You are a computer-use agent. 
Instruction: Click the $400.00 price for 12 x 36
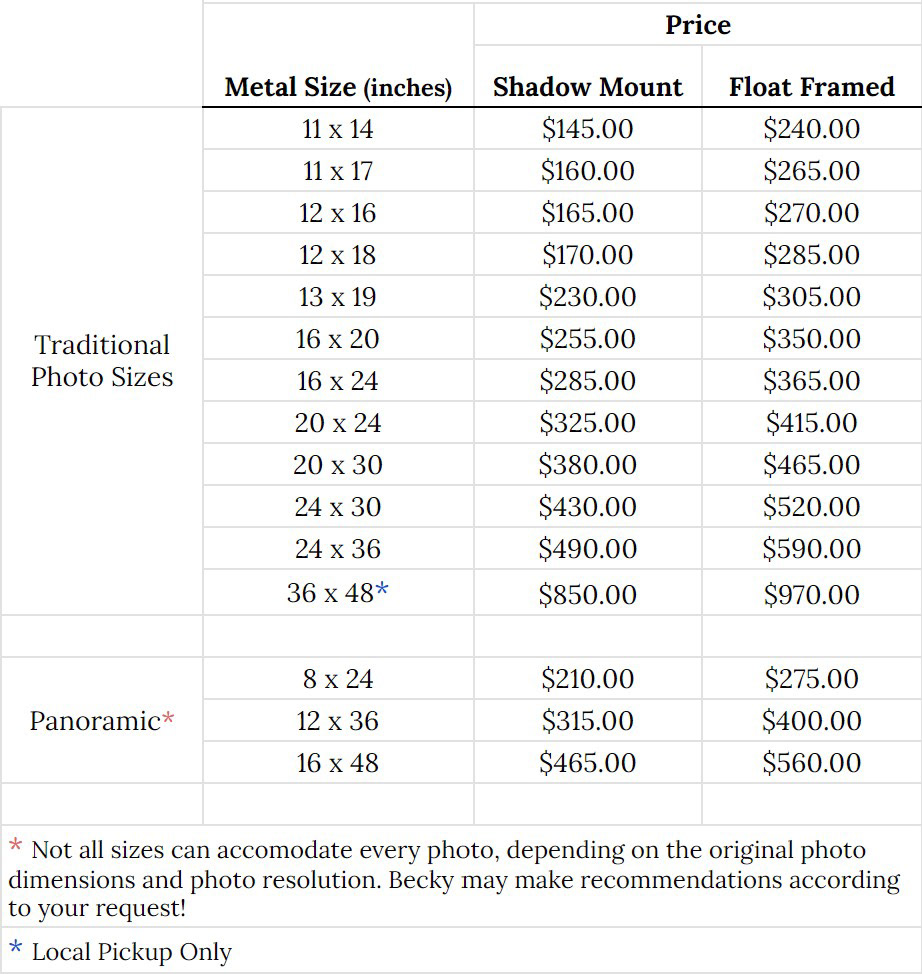pos(811,721)
